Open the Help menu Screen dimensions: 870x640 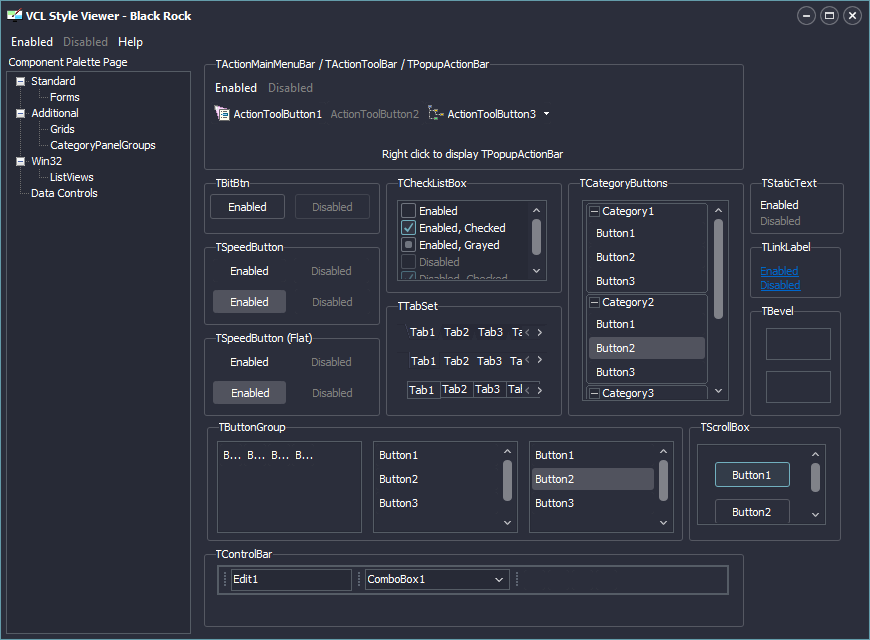pyautogui.click(x=130, y=42)
